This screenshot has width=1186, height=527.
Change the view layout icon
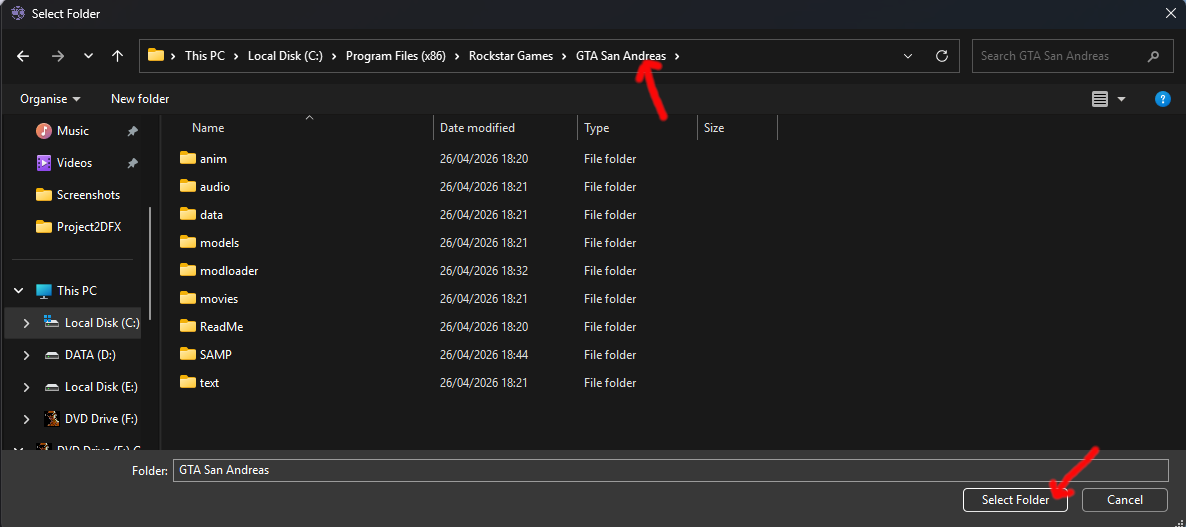[x=1100, y=99]
